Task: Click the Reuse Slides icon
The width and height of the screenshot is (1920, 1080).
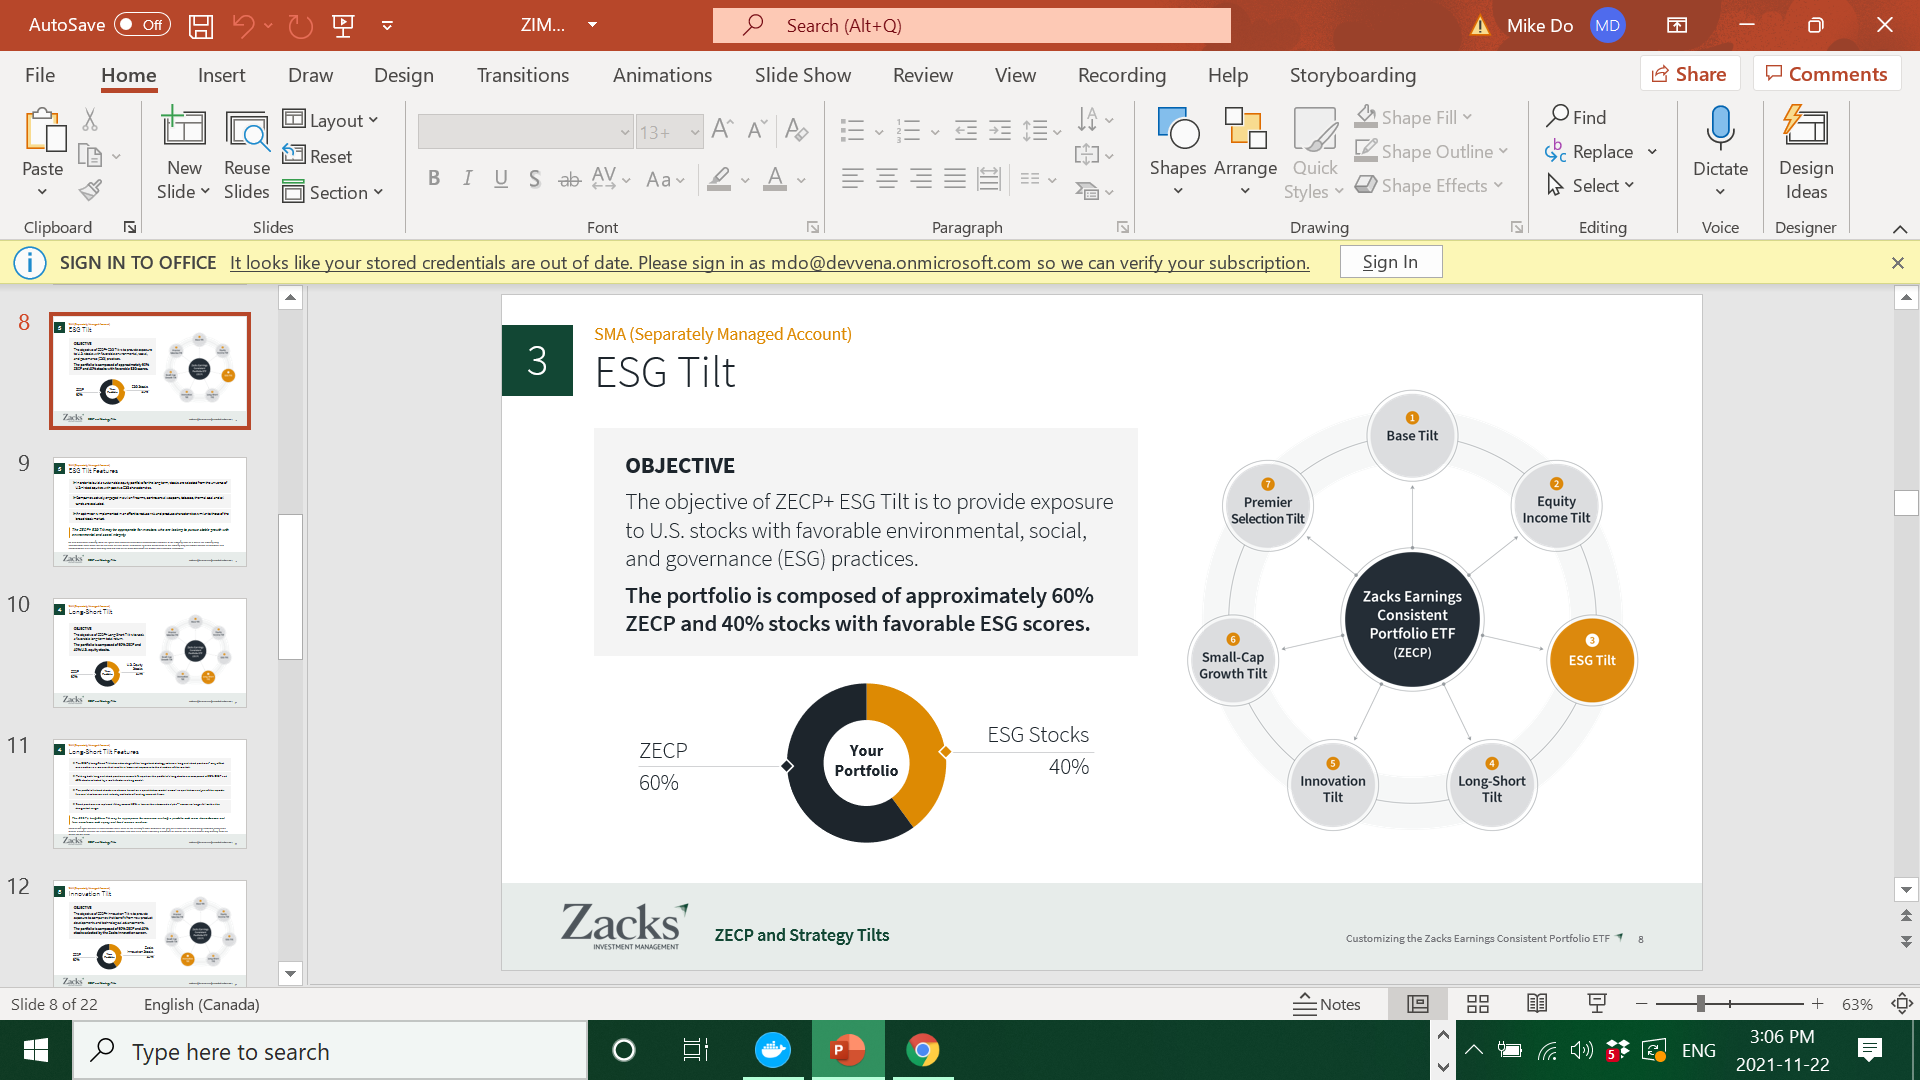Action: point(246,155)
